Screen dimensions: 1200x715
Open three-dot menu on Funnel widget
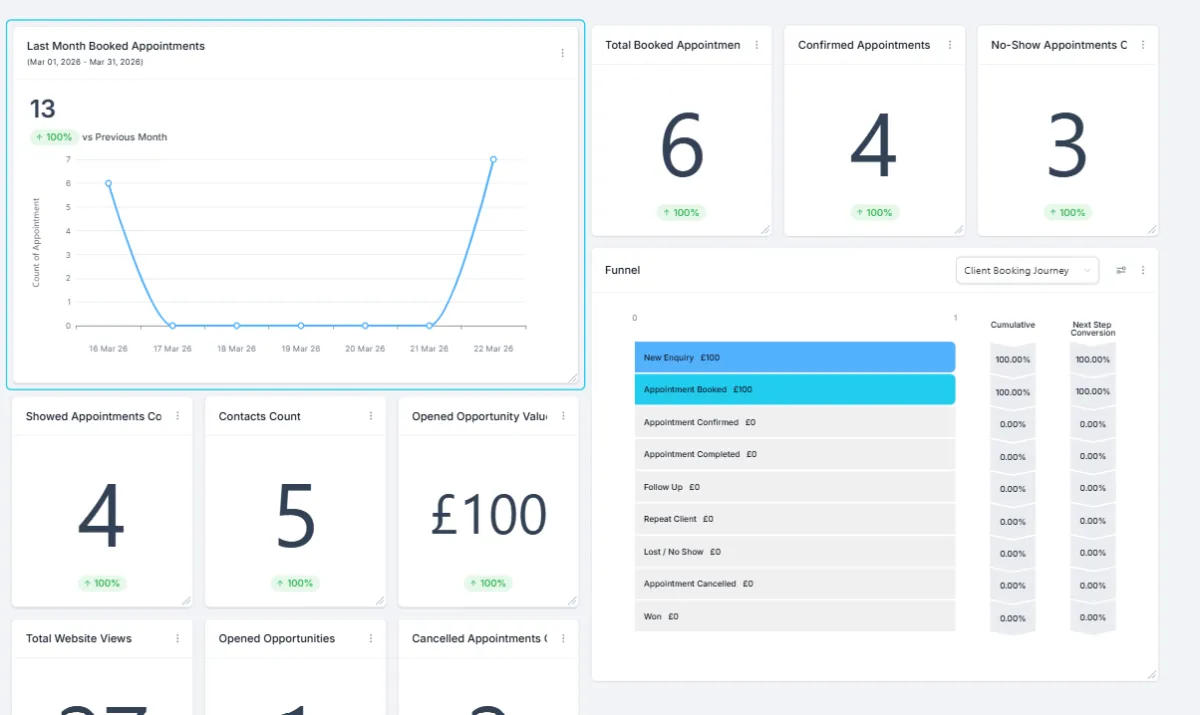pyautogui.click(x=1142, y=270)
